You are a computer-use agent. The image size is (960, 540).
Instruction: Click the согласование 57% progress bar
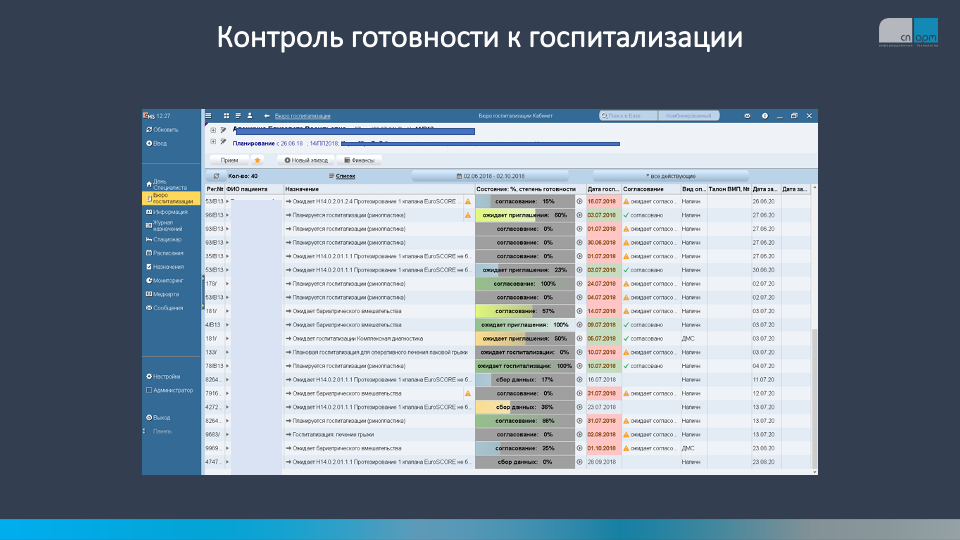coord(525,311)
